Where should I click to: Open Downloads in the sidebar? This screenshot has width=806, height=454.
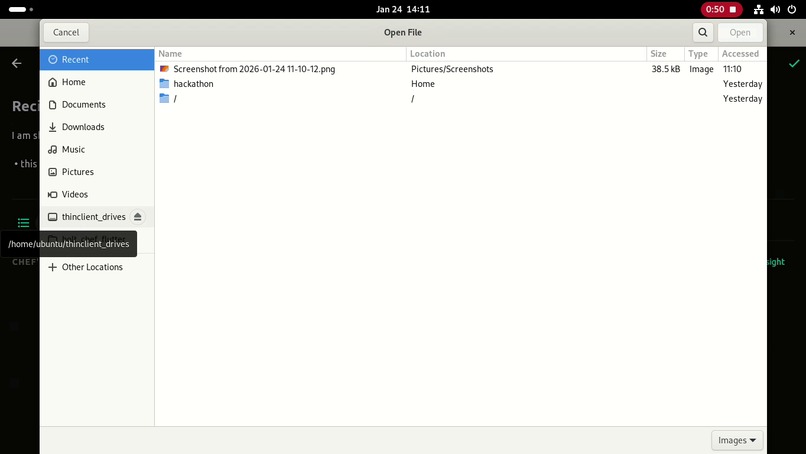point(97,127)
